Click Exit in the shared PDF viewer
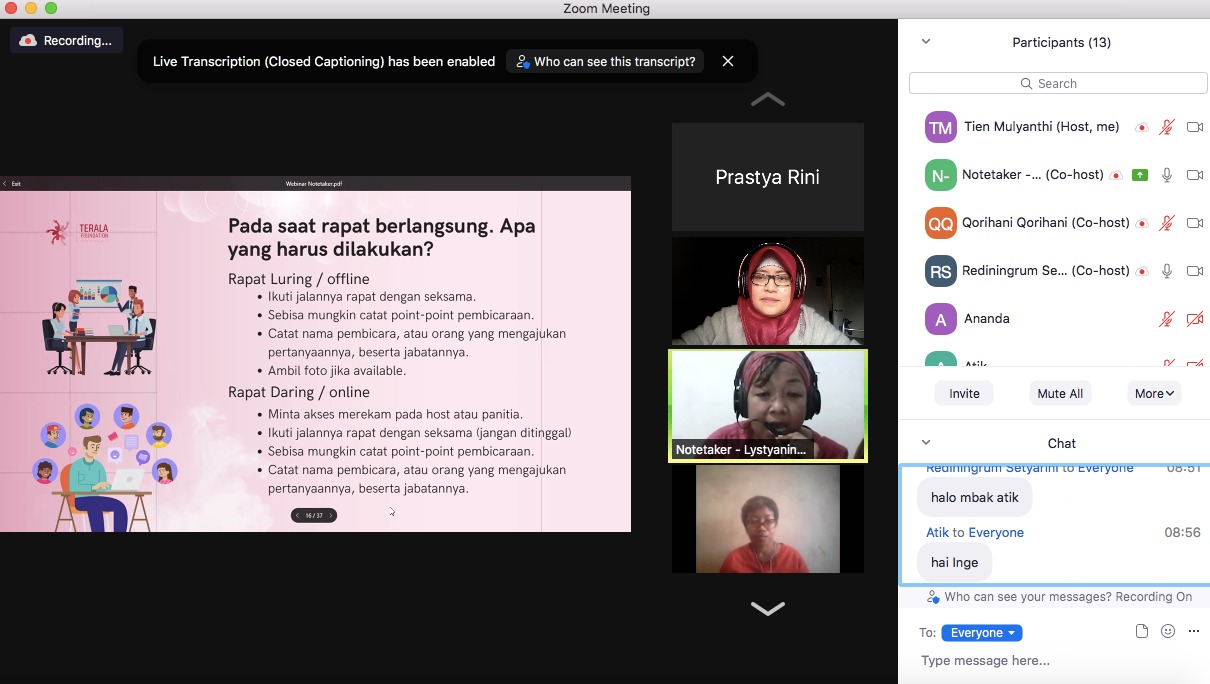This screenshot has height=684, width=1210. (12, 183)
